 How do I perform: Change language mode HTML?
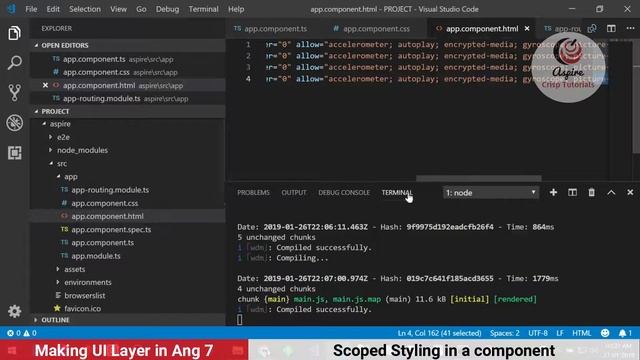(x=582, y=333)
